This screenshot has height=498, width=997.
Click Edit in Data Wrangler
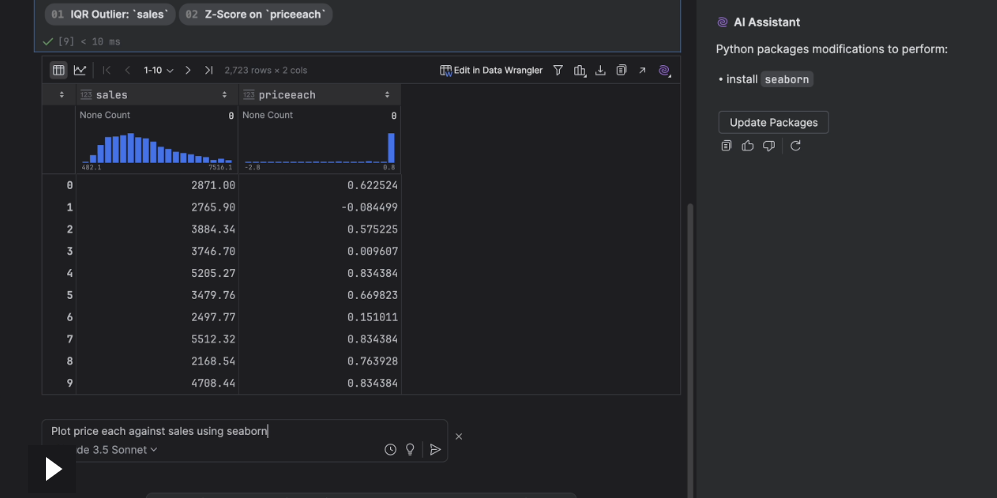[491, 71]
